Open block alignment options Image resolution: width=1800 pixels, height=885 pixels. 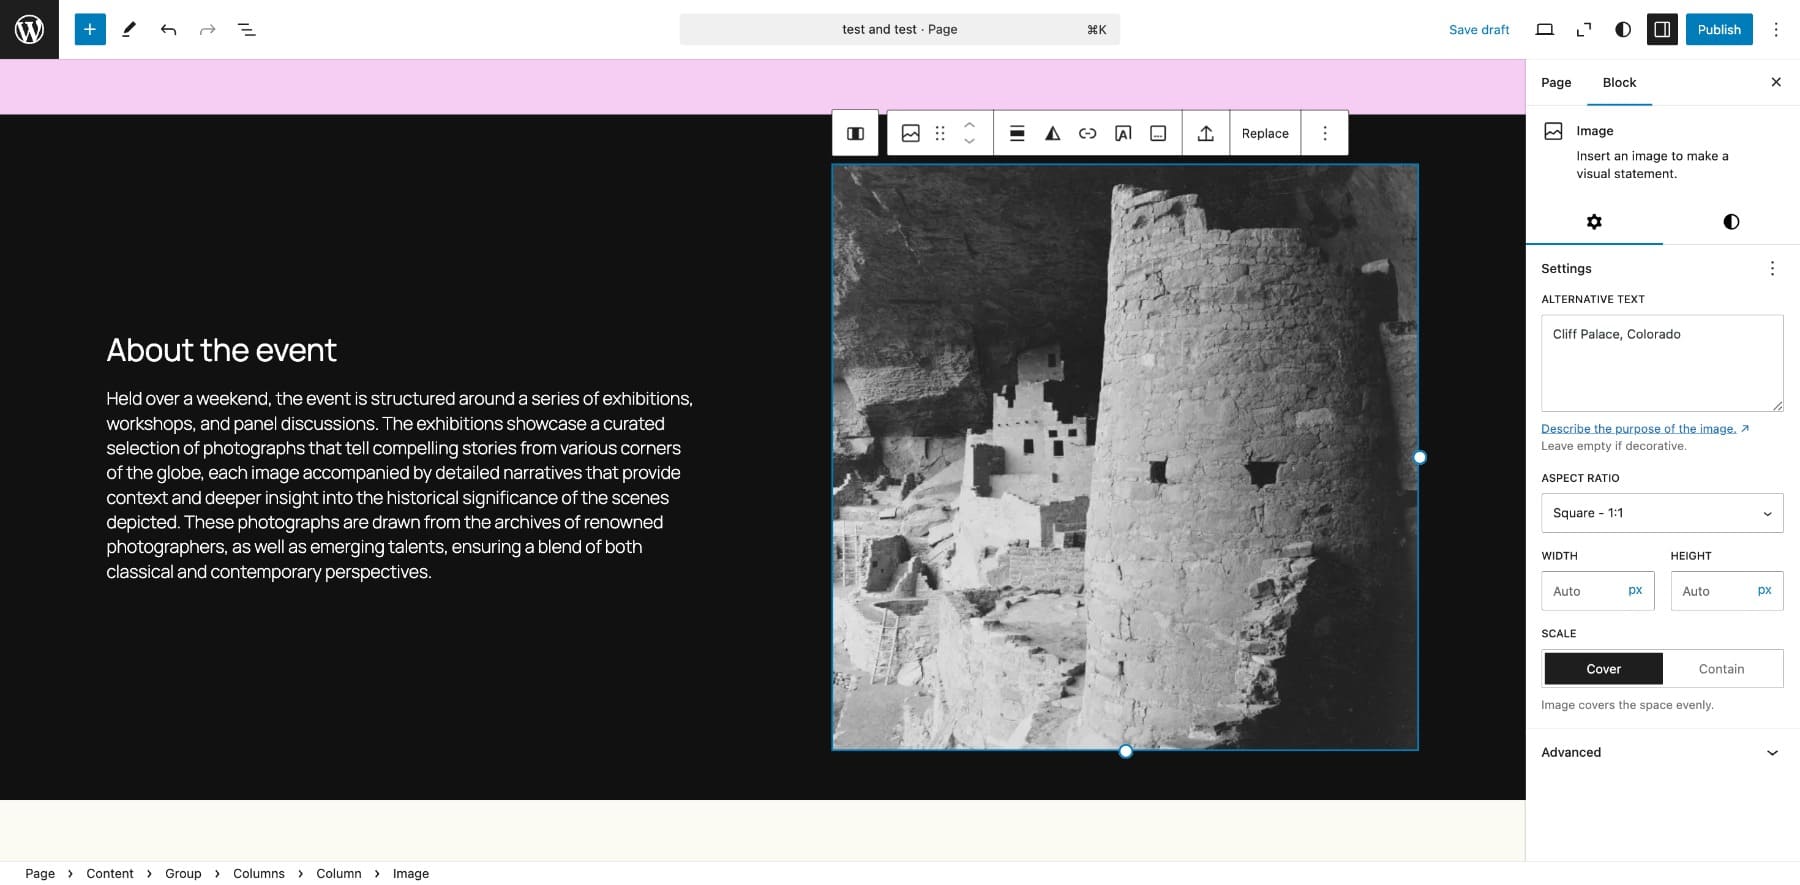pos(1017,133)
